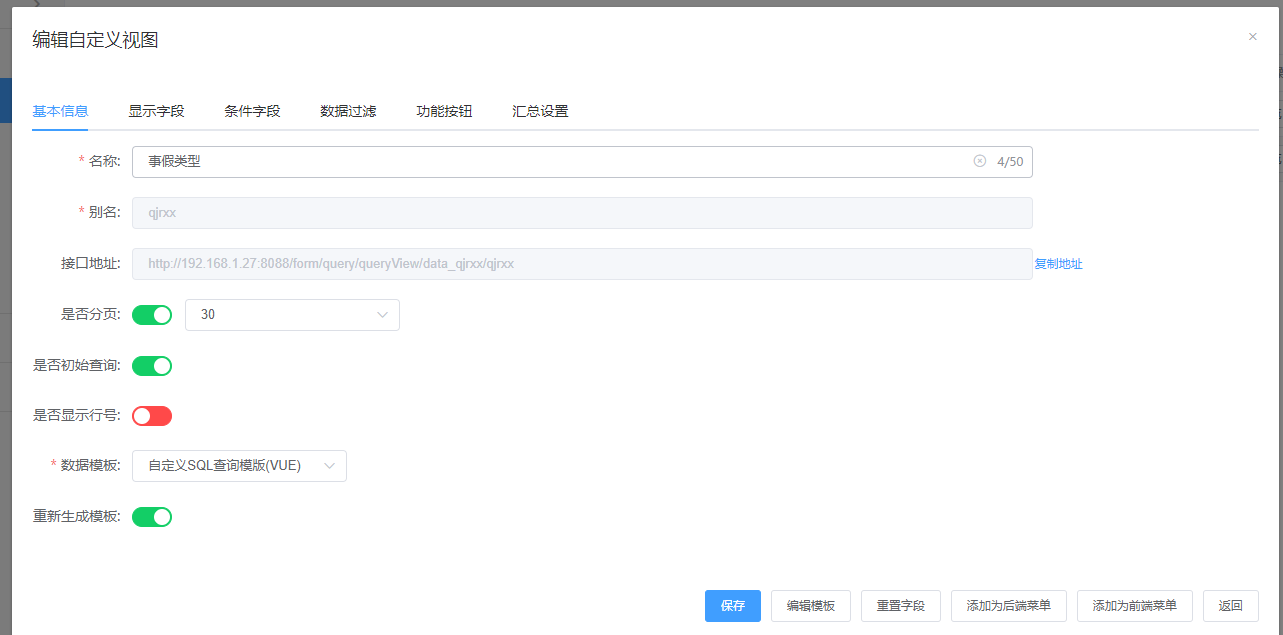Image resolution: width=1283 pixels, height=635 pixels.
Task: Click the 重置字段 button
Action: pyautogui.click(x=900, y=606)
